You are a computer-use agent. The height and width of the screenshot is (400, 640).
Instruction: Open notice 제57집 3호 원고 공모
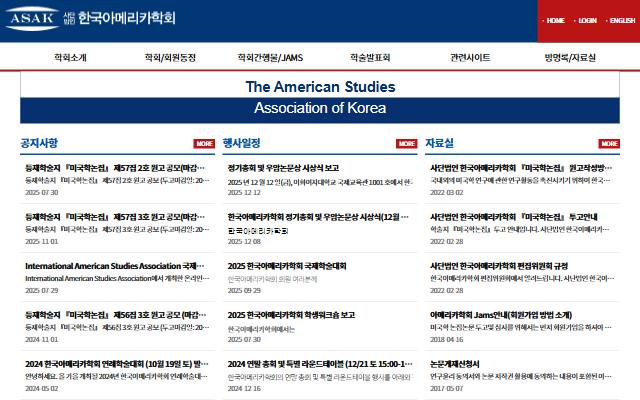point(115,217)
